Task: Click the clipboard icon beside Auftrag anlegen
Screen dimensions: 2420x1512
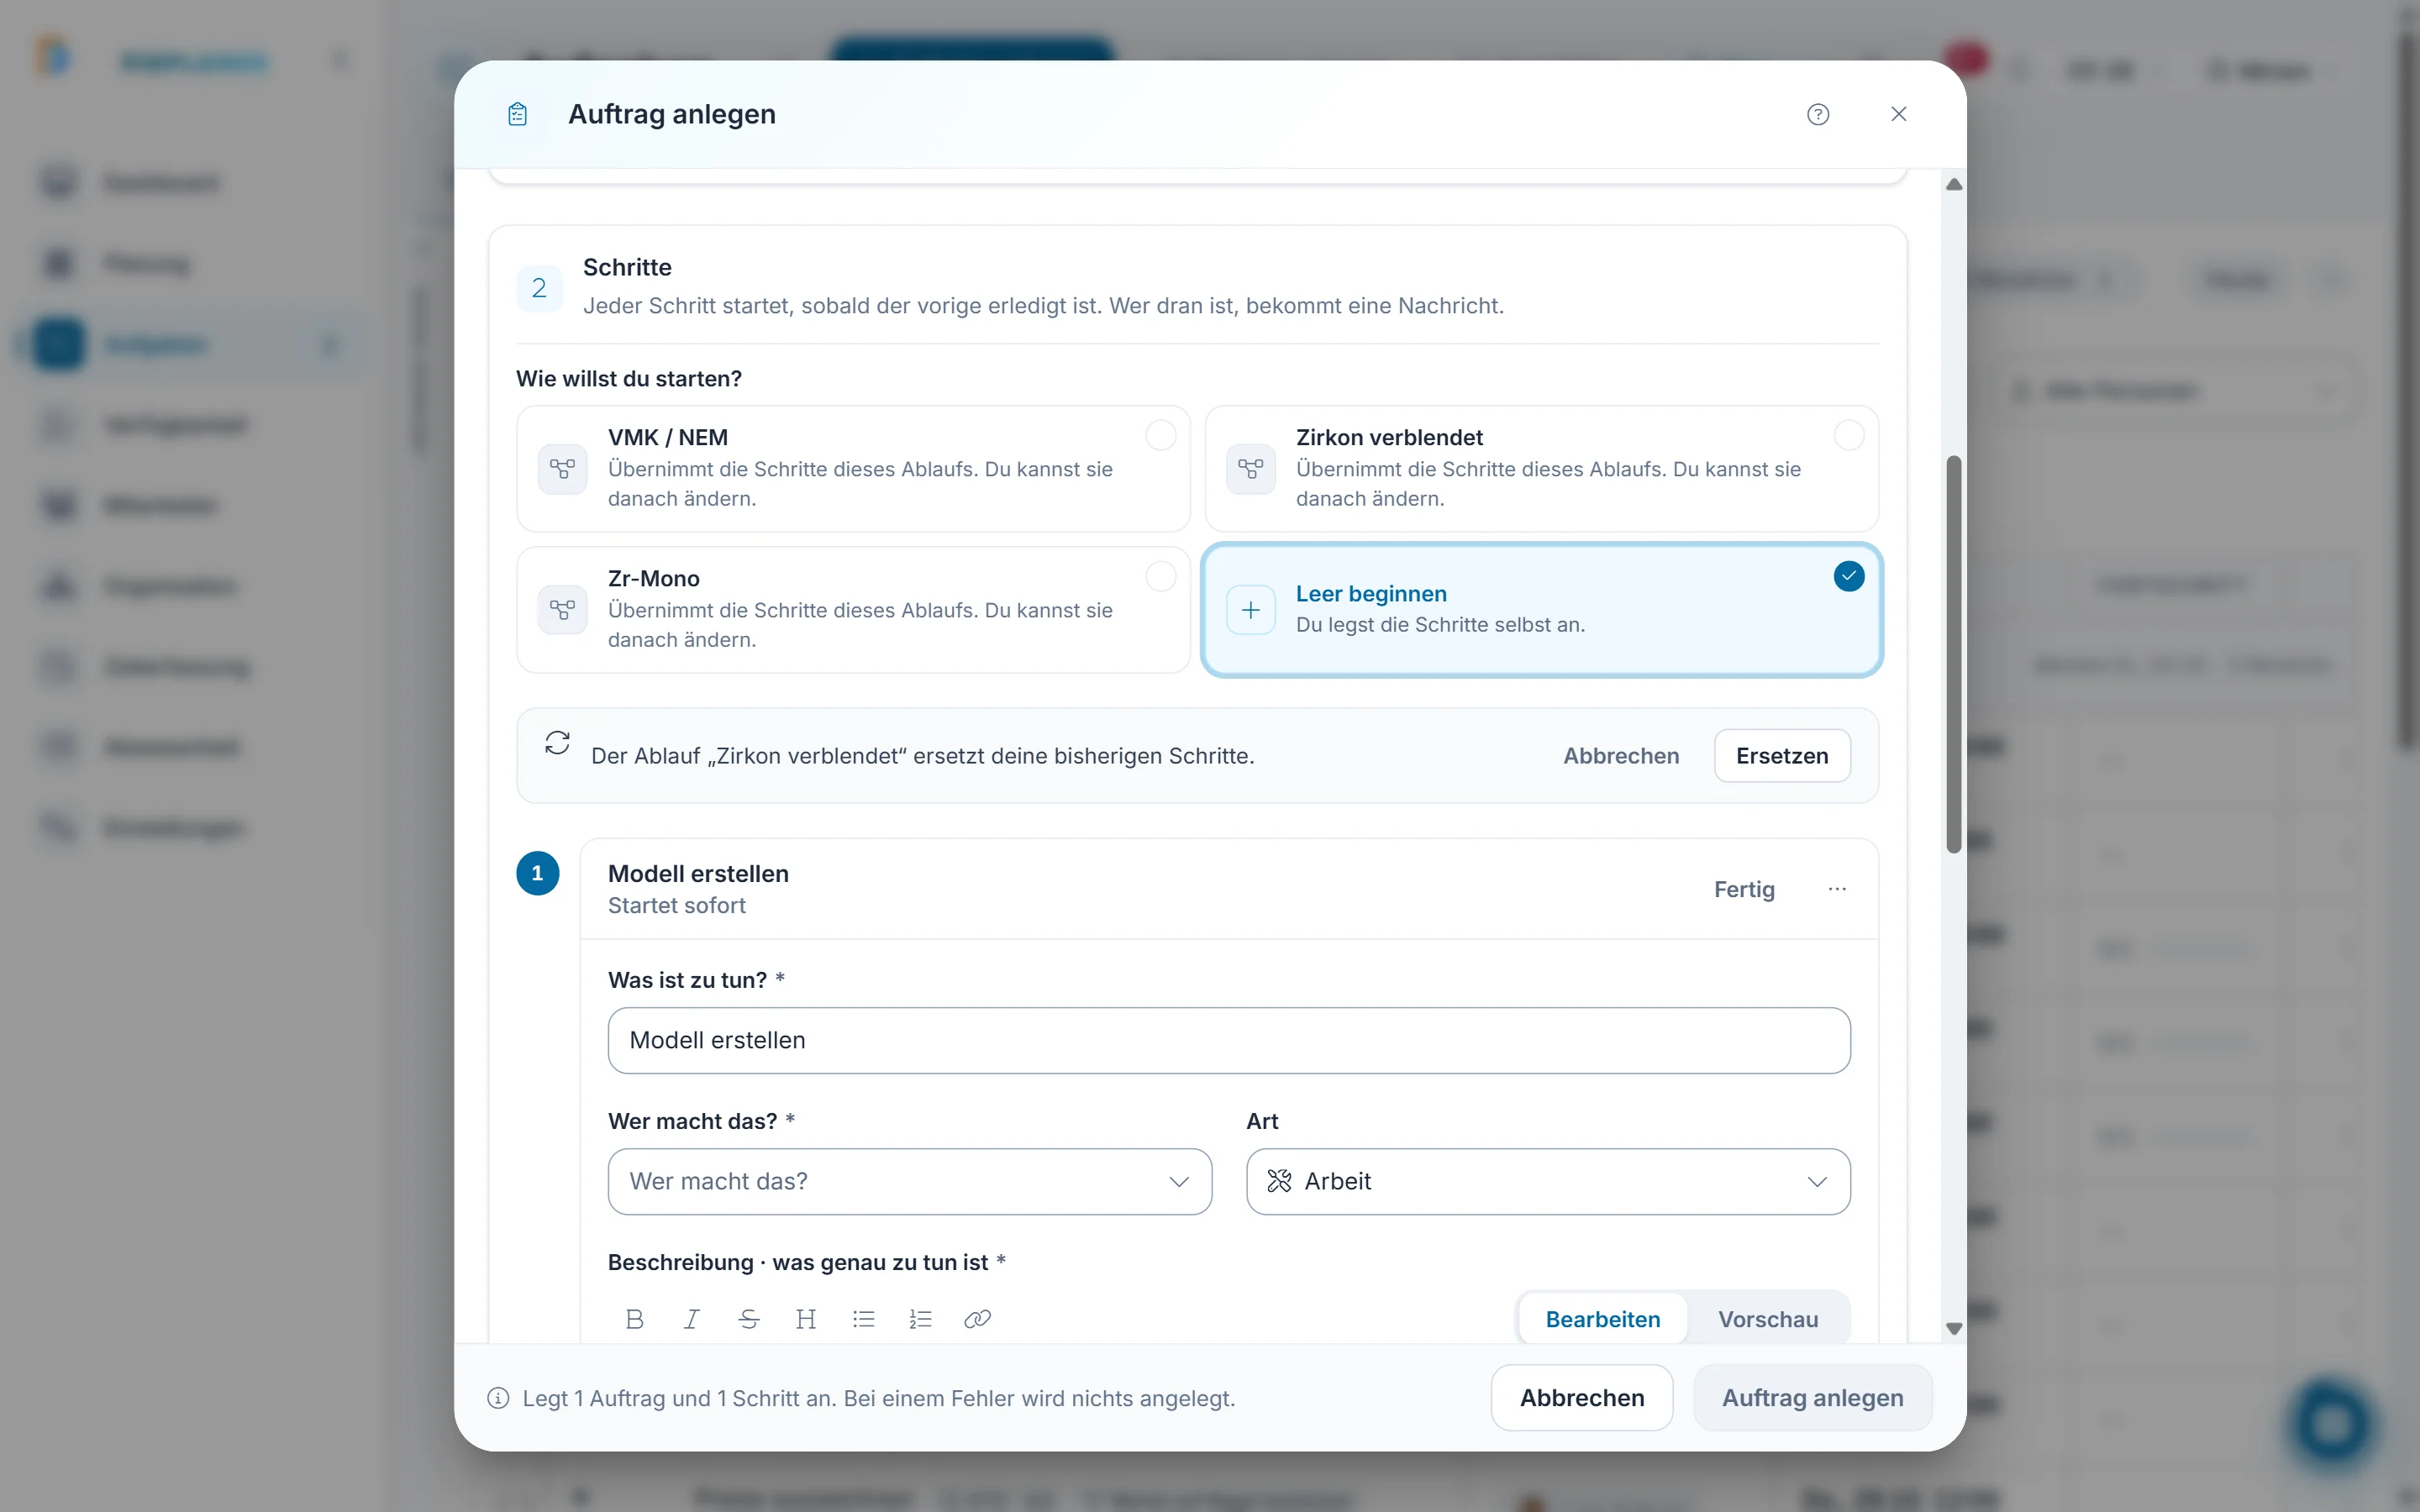Action: 517,114
